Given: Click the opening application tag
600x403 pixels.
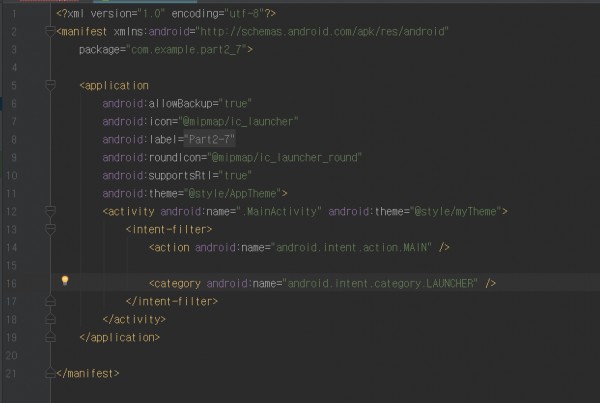Looking at the screenshot, I should coord(114,86).
